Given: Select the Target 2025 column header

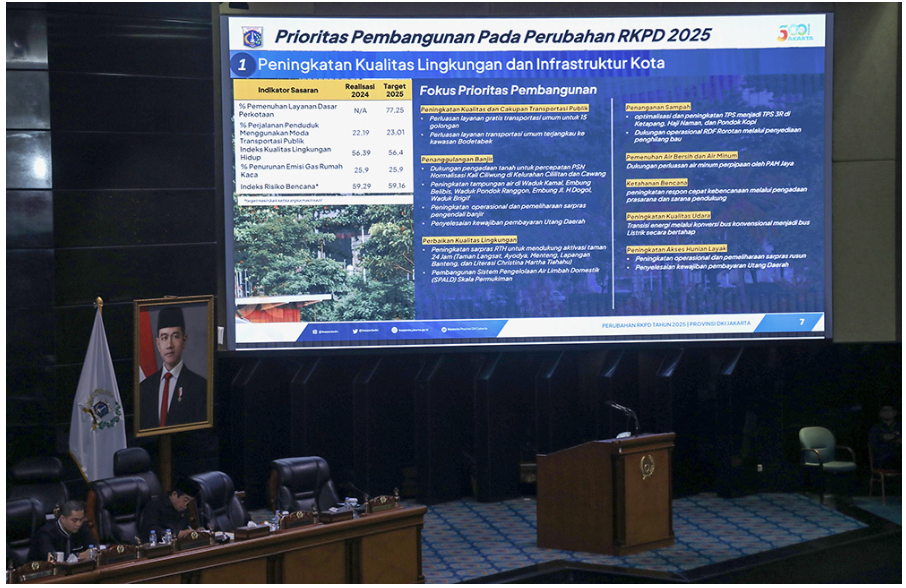Looking at the screenshot, I should pos(395,90).
